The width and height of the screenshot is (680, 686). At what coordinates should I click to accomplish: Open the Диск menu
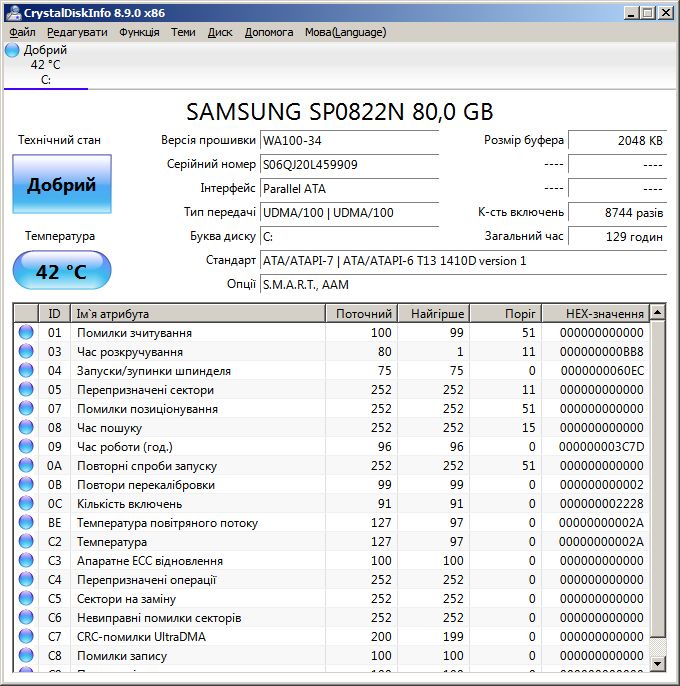point(220,32)
